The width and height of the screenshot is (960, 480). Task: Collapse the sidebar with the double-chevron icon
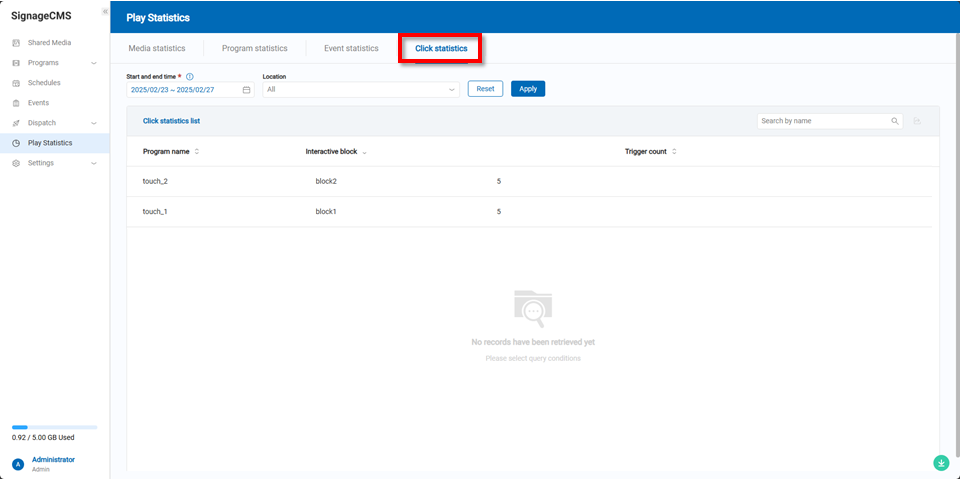(105, 11)
